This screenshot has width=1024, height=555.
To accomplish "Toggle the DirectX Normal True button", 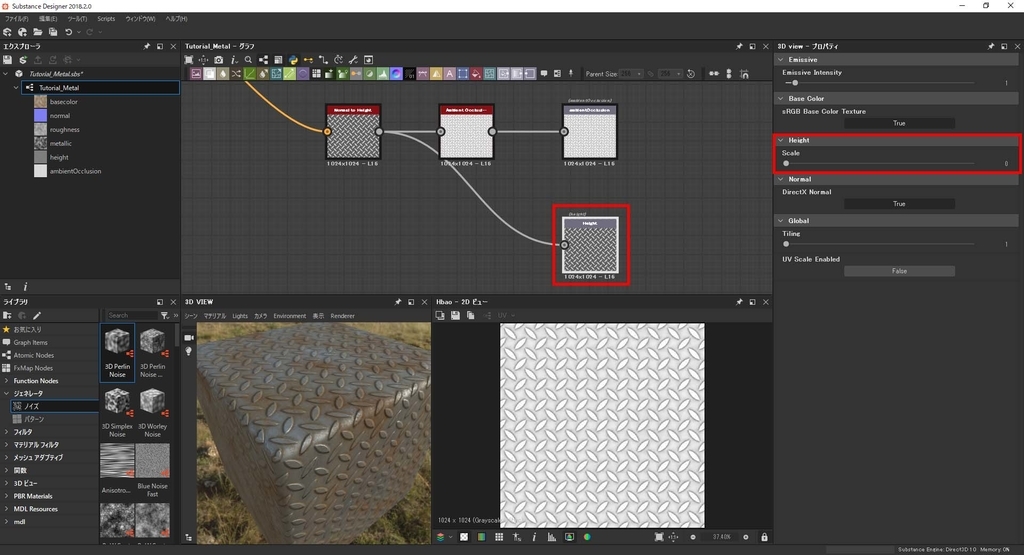I will (x=898, y=203).
